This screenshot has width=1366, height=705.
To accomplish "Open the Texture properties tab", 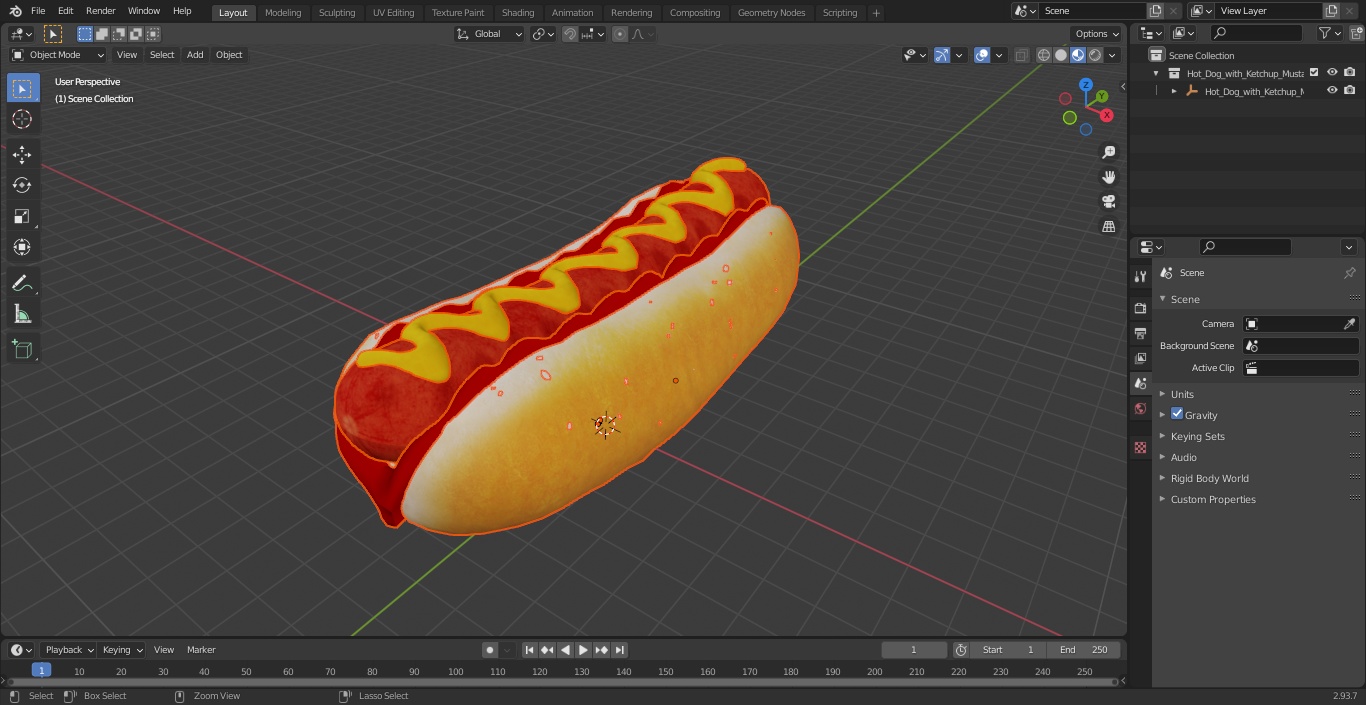I will click(x=1140, y=448).
